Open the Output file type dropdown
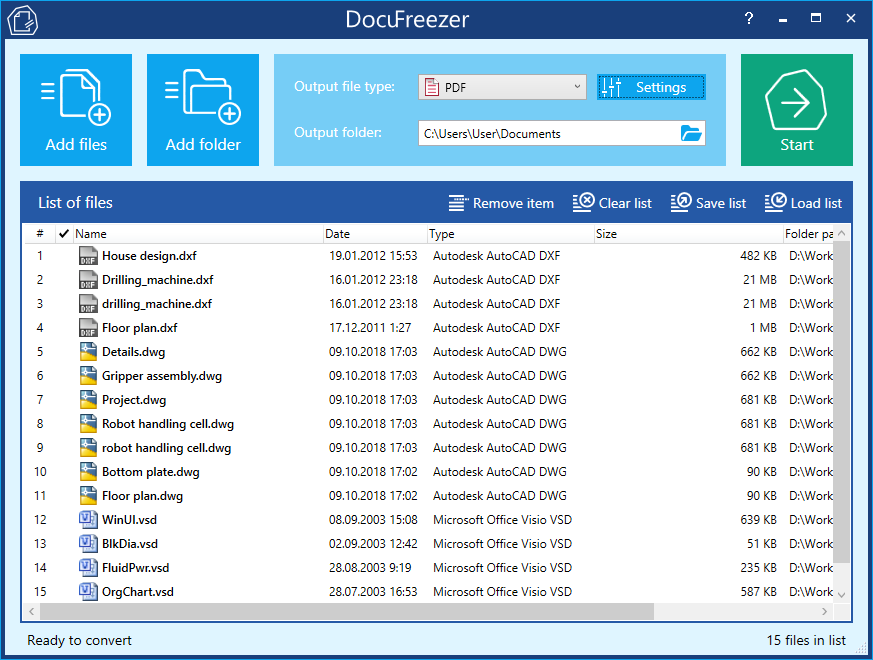The width and height of the screenshot is (873, 660). coord(502,87)
